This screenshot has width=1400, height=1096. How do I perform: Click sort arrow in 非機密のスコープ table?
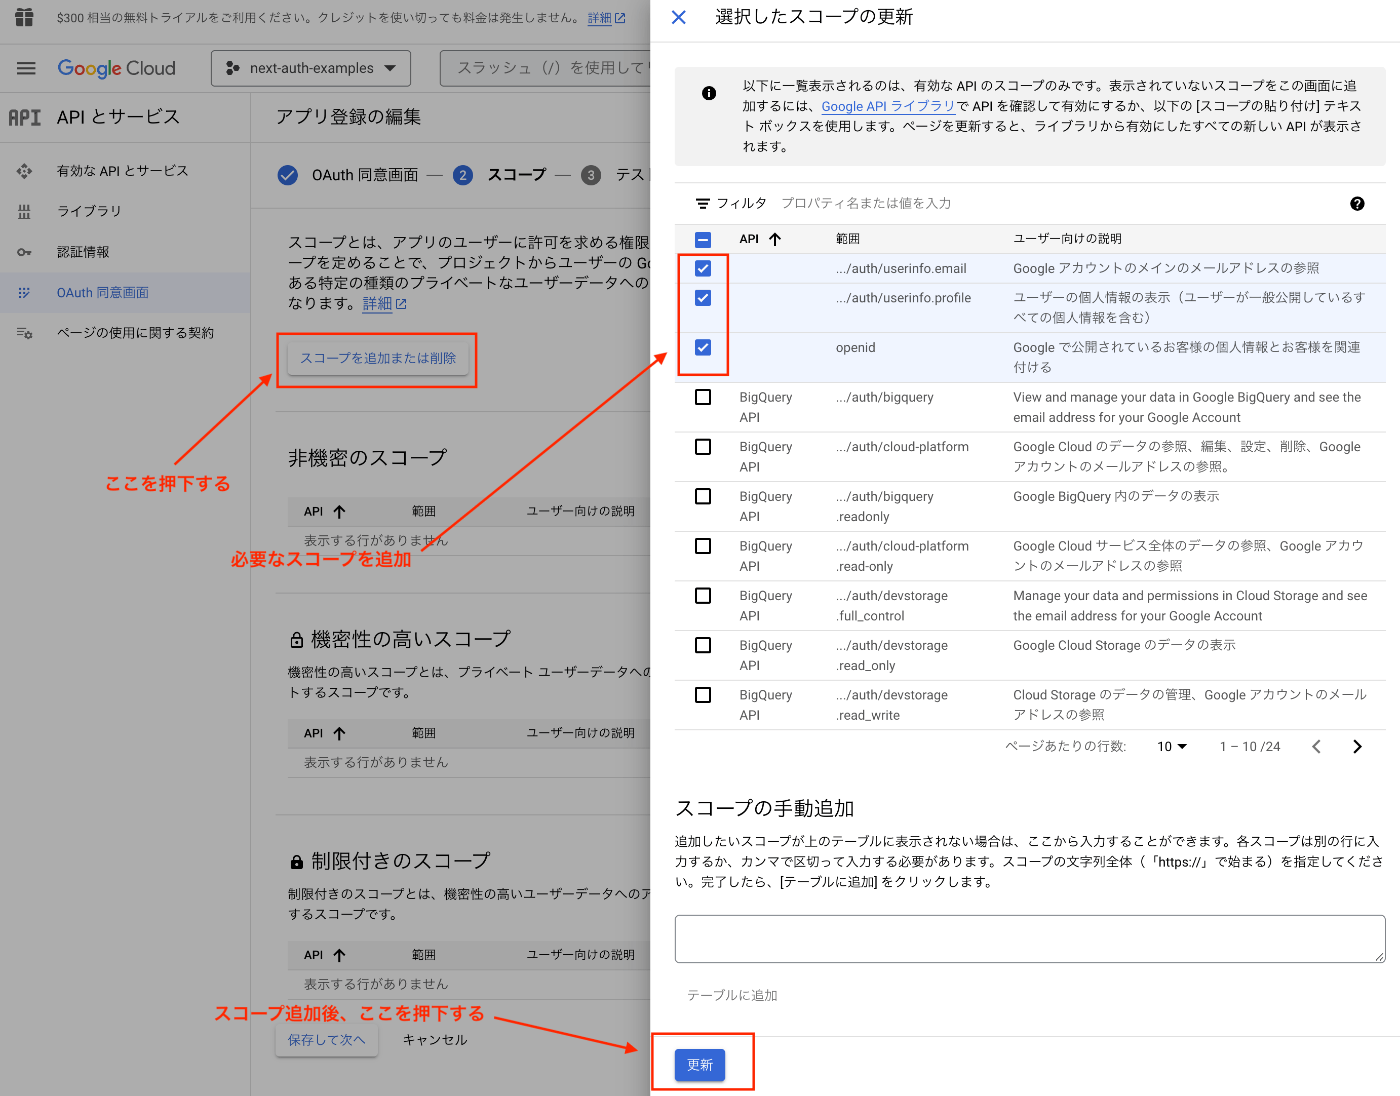339,511
